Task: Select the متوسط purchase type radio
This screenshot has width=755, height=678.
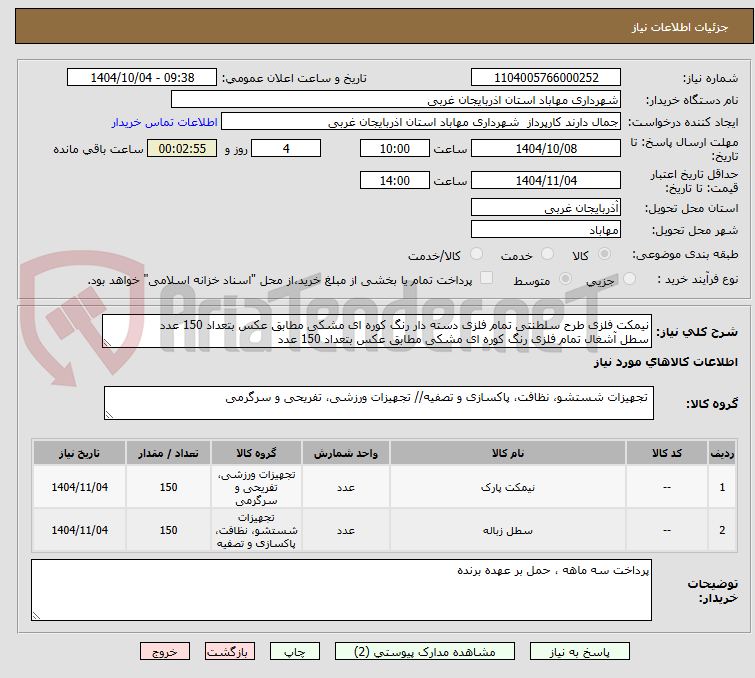Action: tap(565, 279)
